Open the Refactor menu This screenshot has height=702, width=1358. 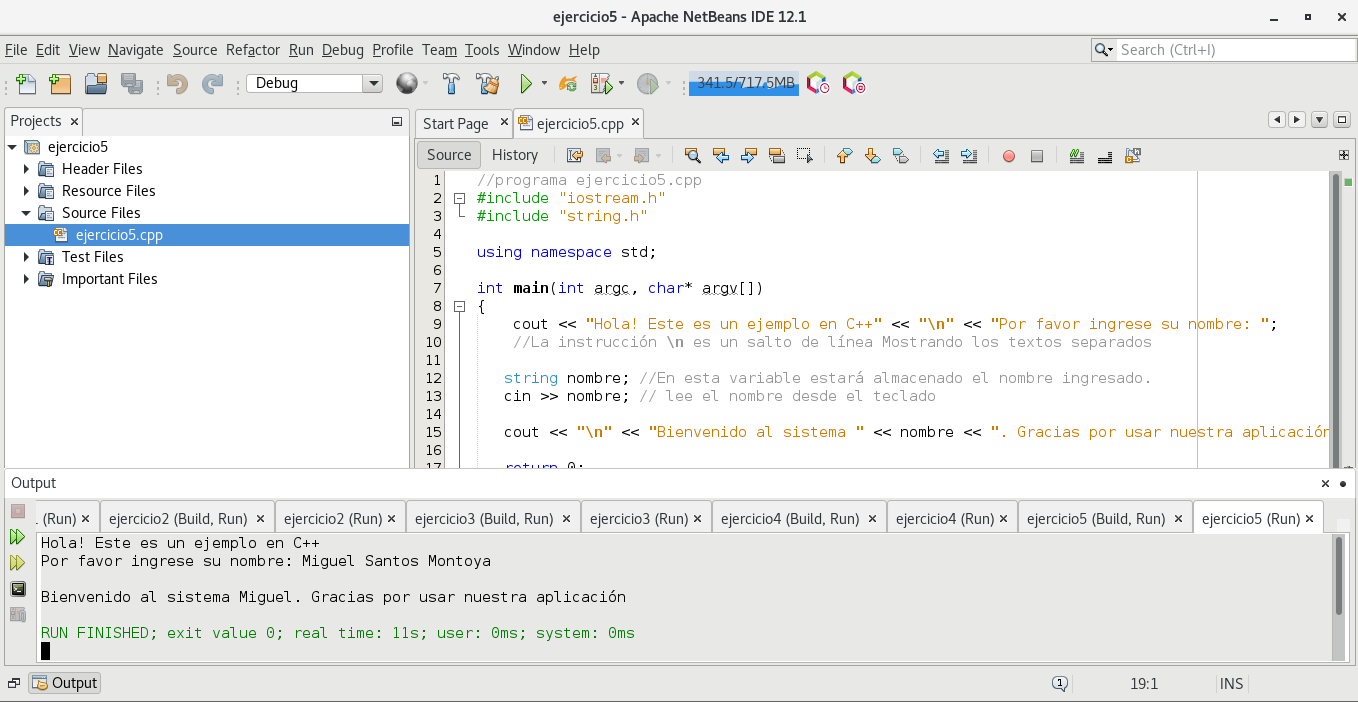(x=252, y=50)
